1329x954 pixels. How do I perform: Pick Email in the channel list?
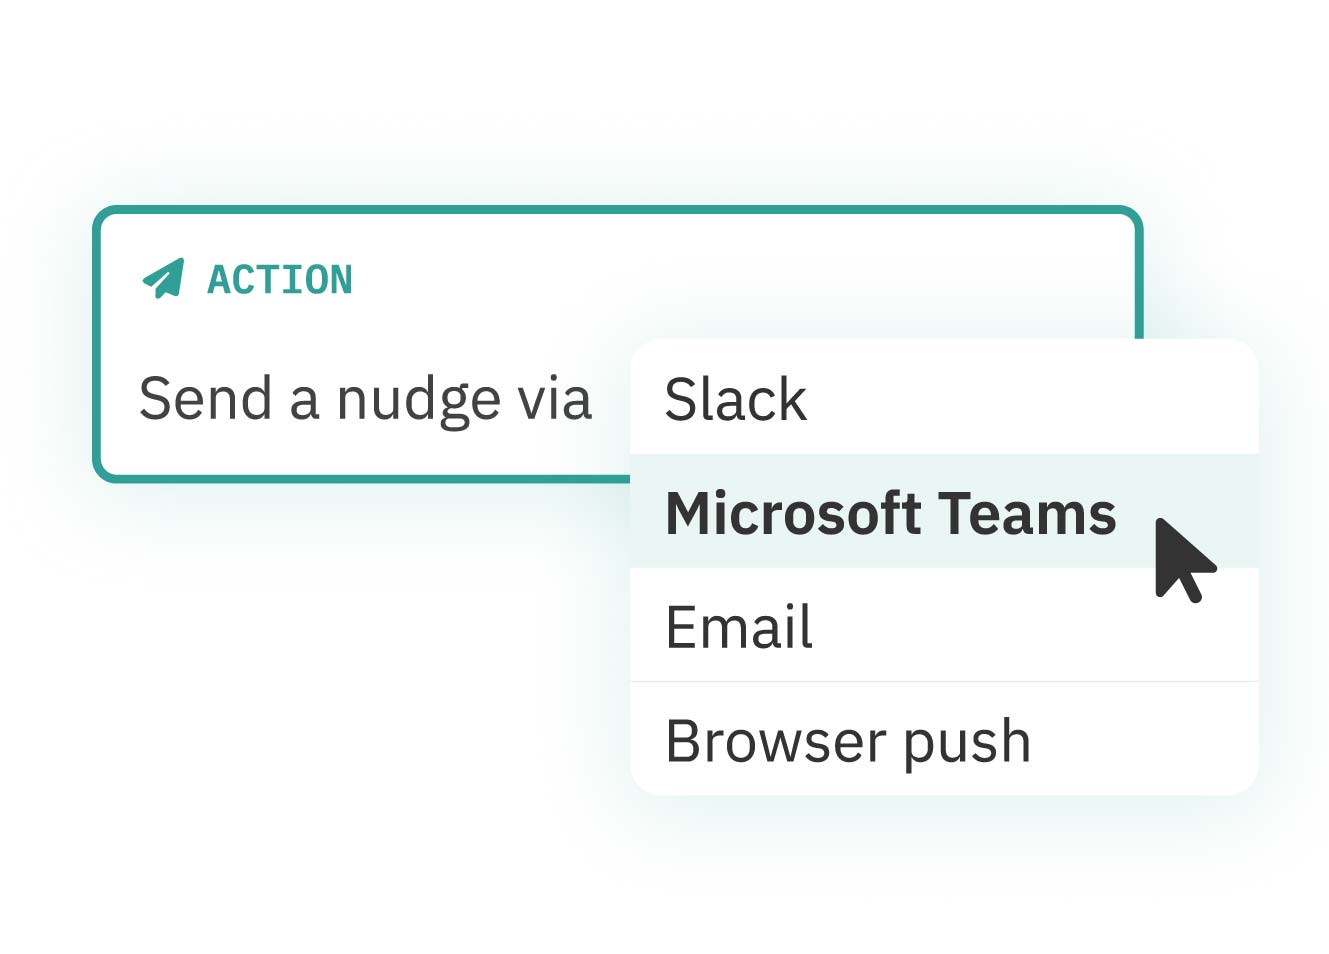[943, 625]
